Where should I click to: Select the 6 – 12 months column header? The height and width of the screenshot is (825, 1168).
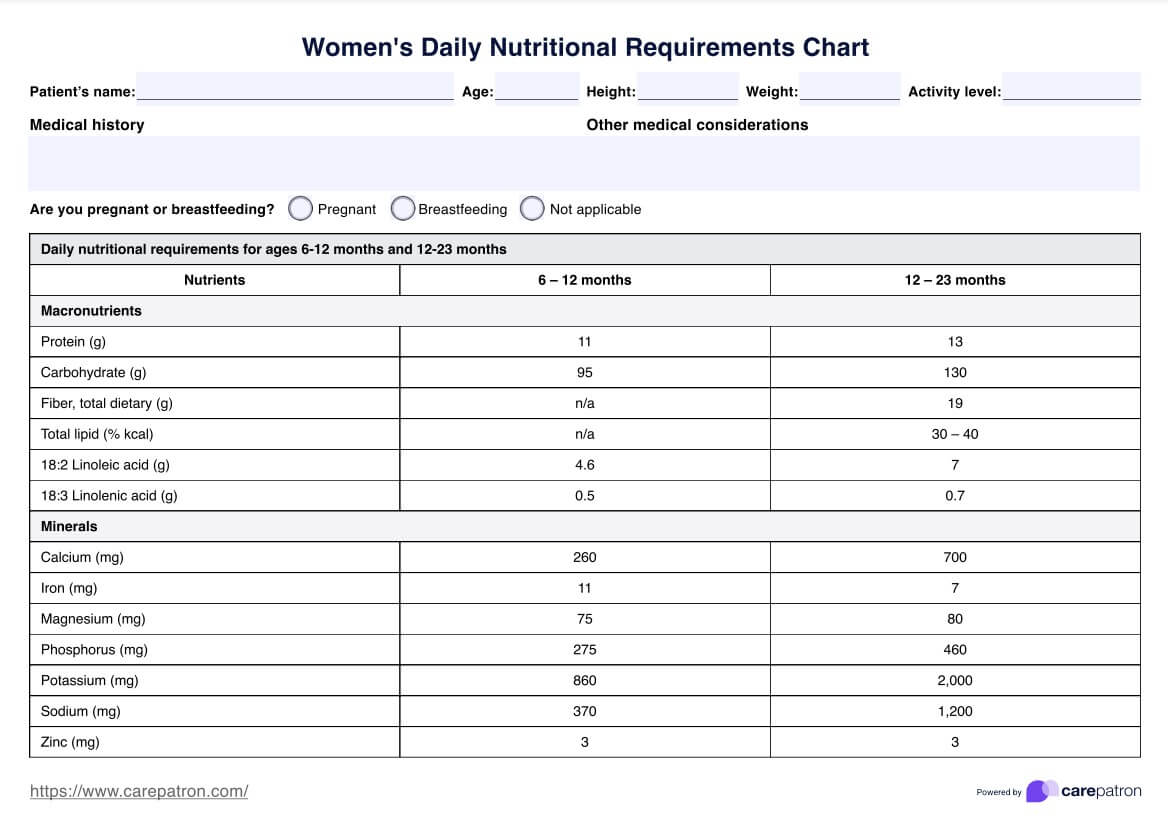pyautogui.click(x=584, y=280)
